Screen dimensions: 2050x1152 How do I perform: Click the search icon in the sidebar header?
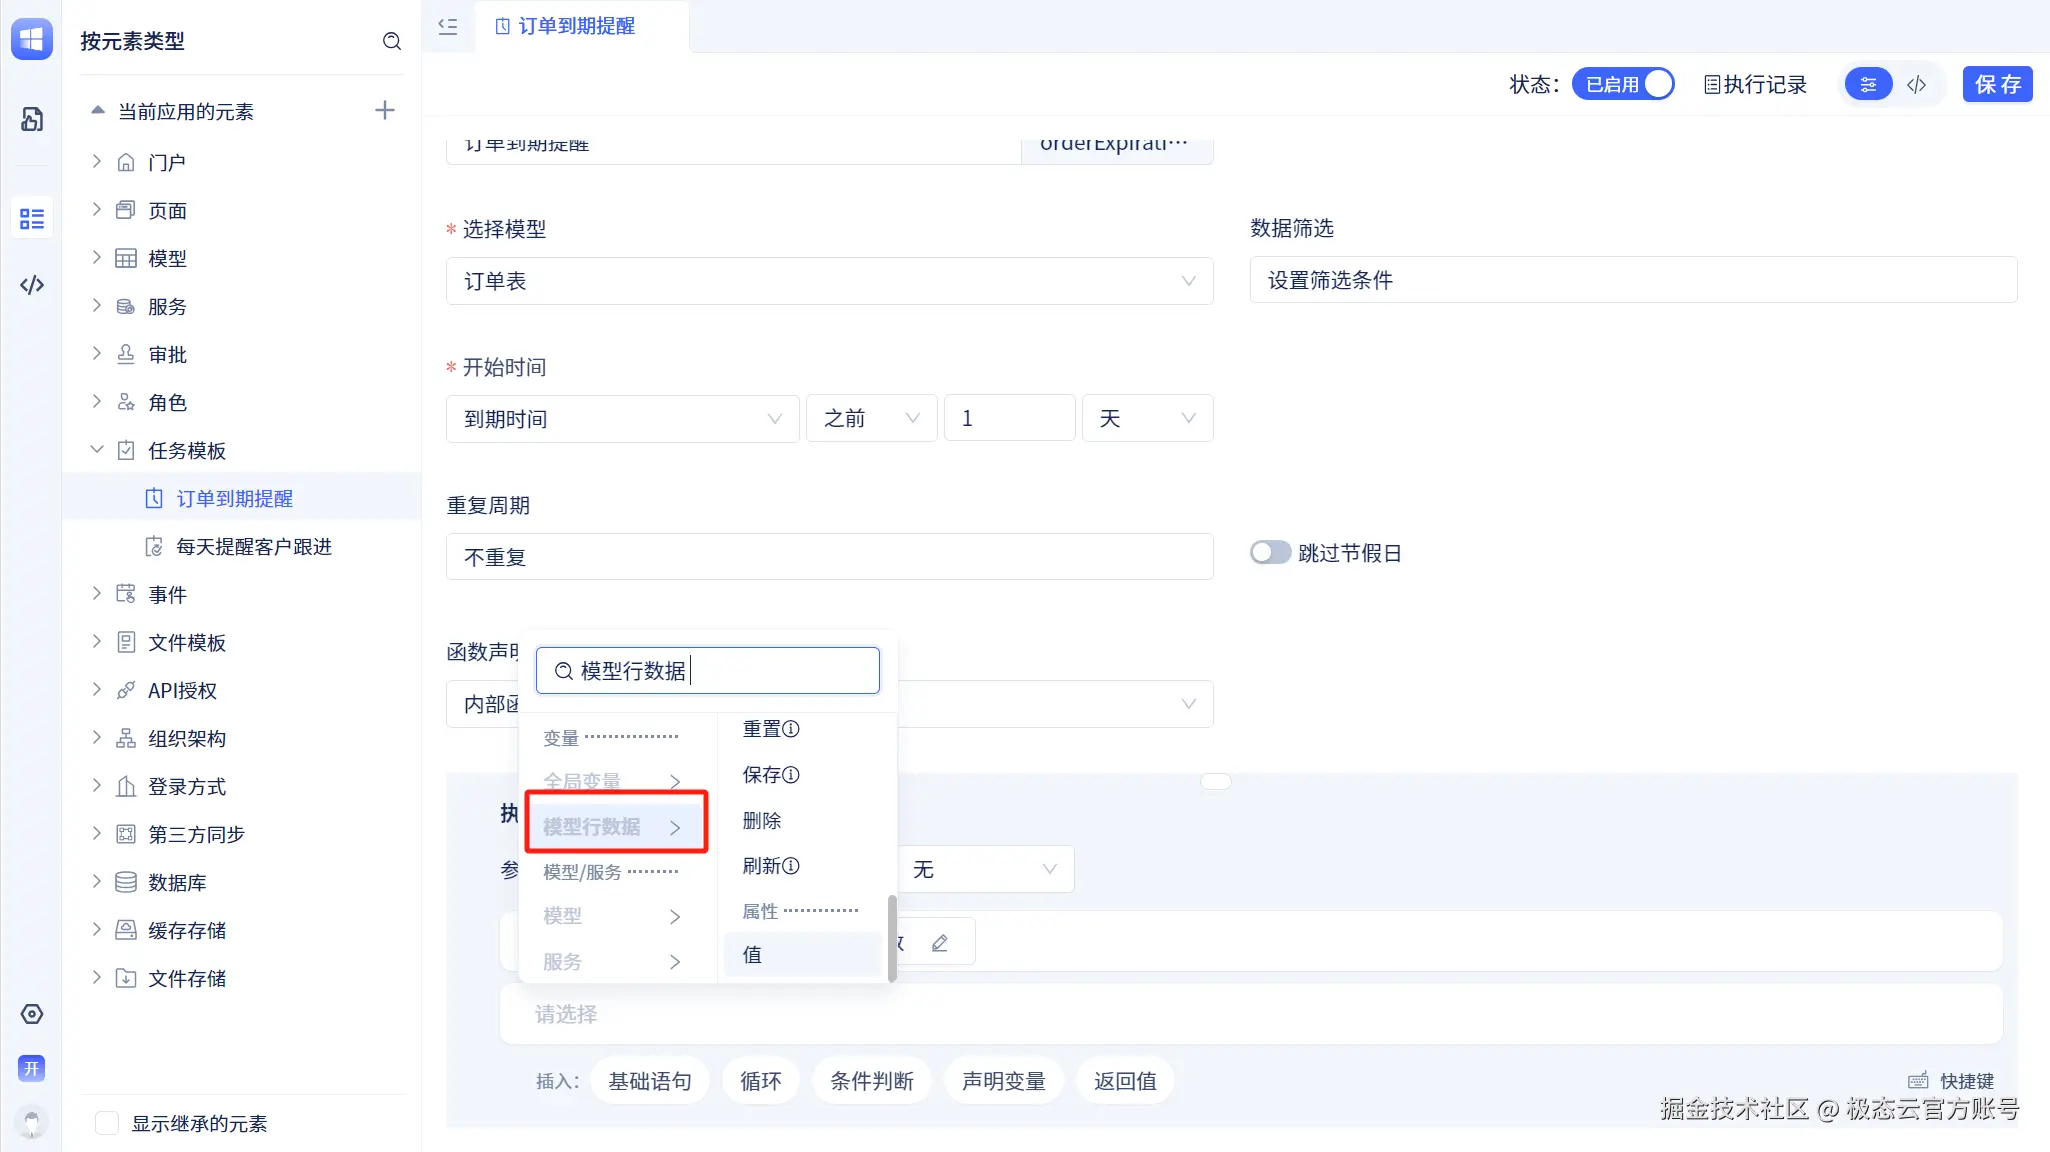(x=392, y=41)
